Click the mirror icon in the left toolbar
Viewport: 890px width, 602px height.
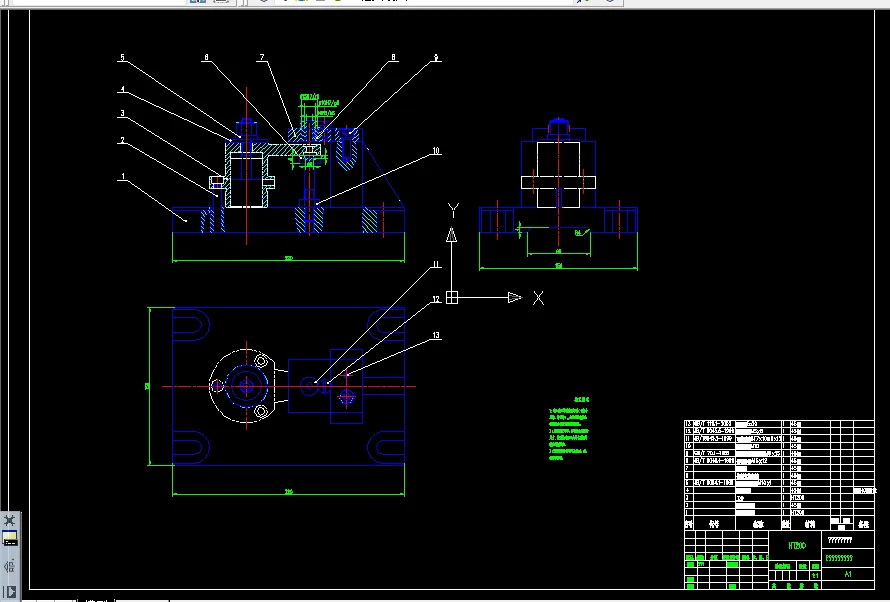10,566
